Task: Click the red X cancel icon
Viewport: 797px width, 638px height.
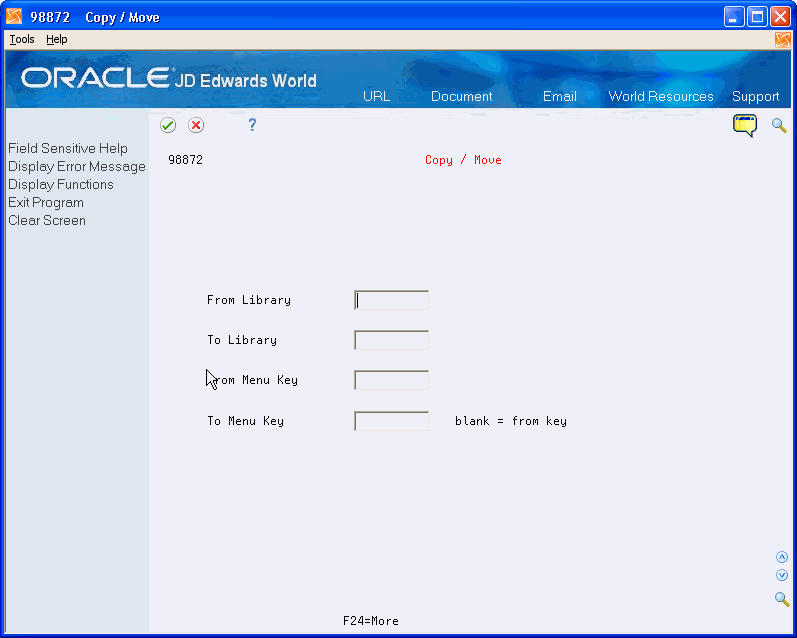Action: pos(196,125)
